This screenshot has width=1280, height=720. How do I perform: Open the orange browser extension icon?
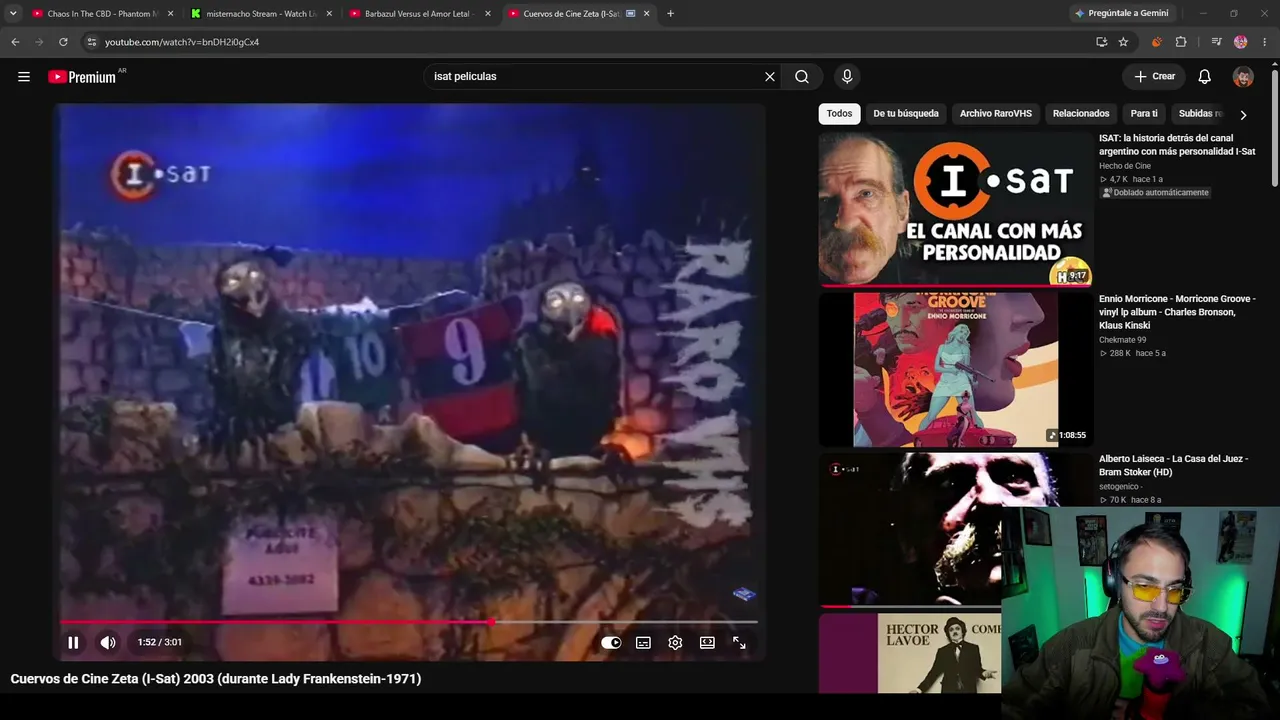pos(1157,42)
